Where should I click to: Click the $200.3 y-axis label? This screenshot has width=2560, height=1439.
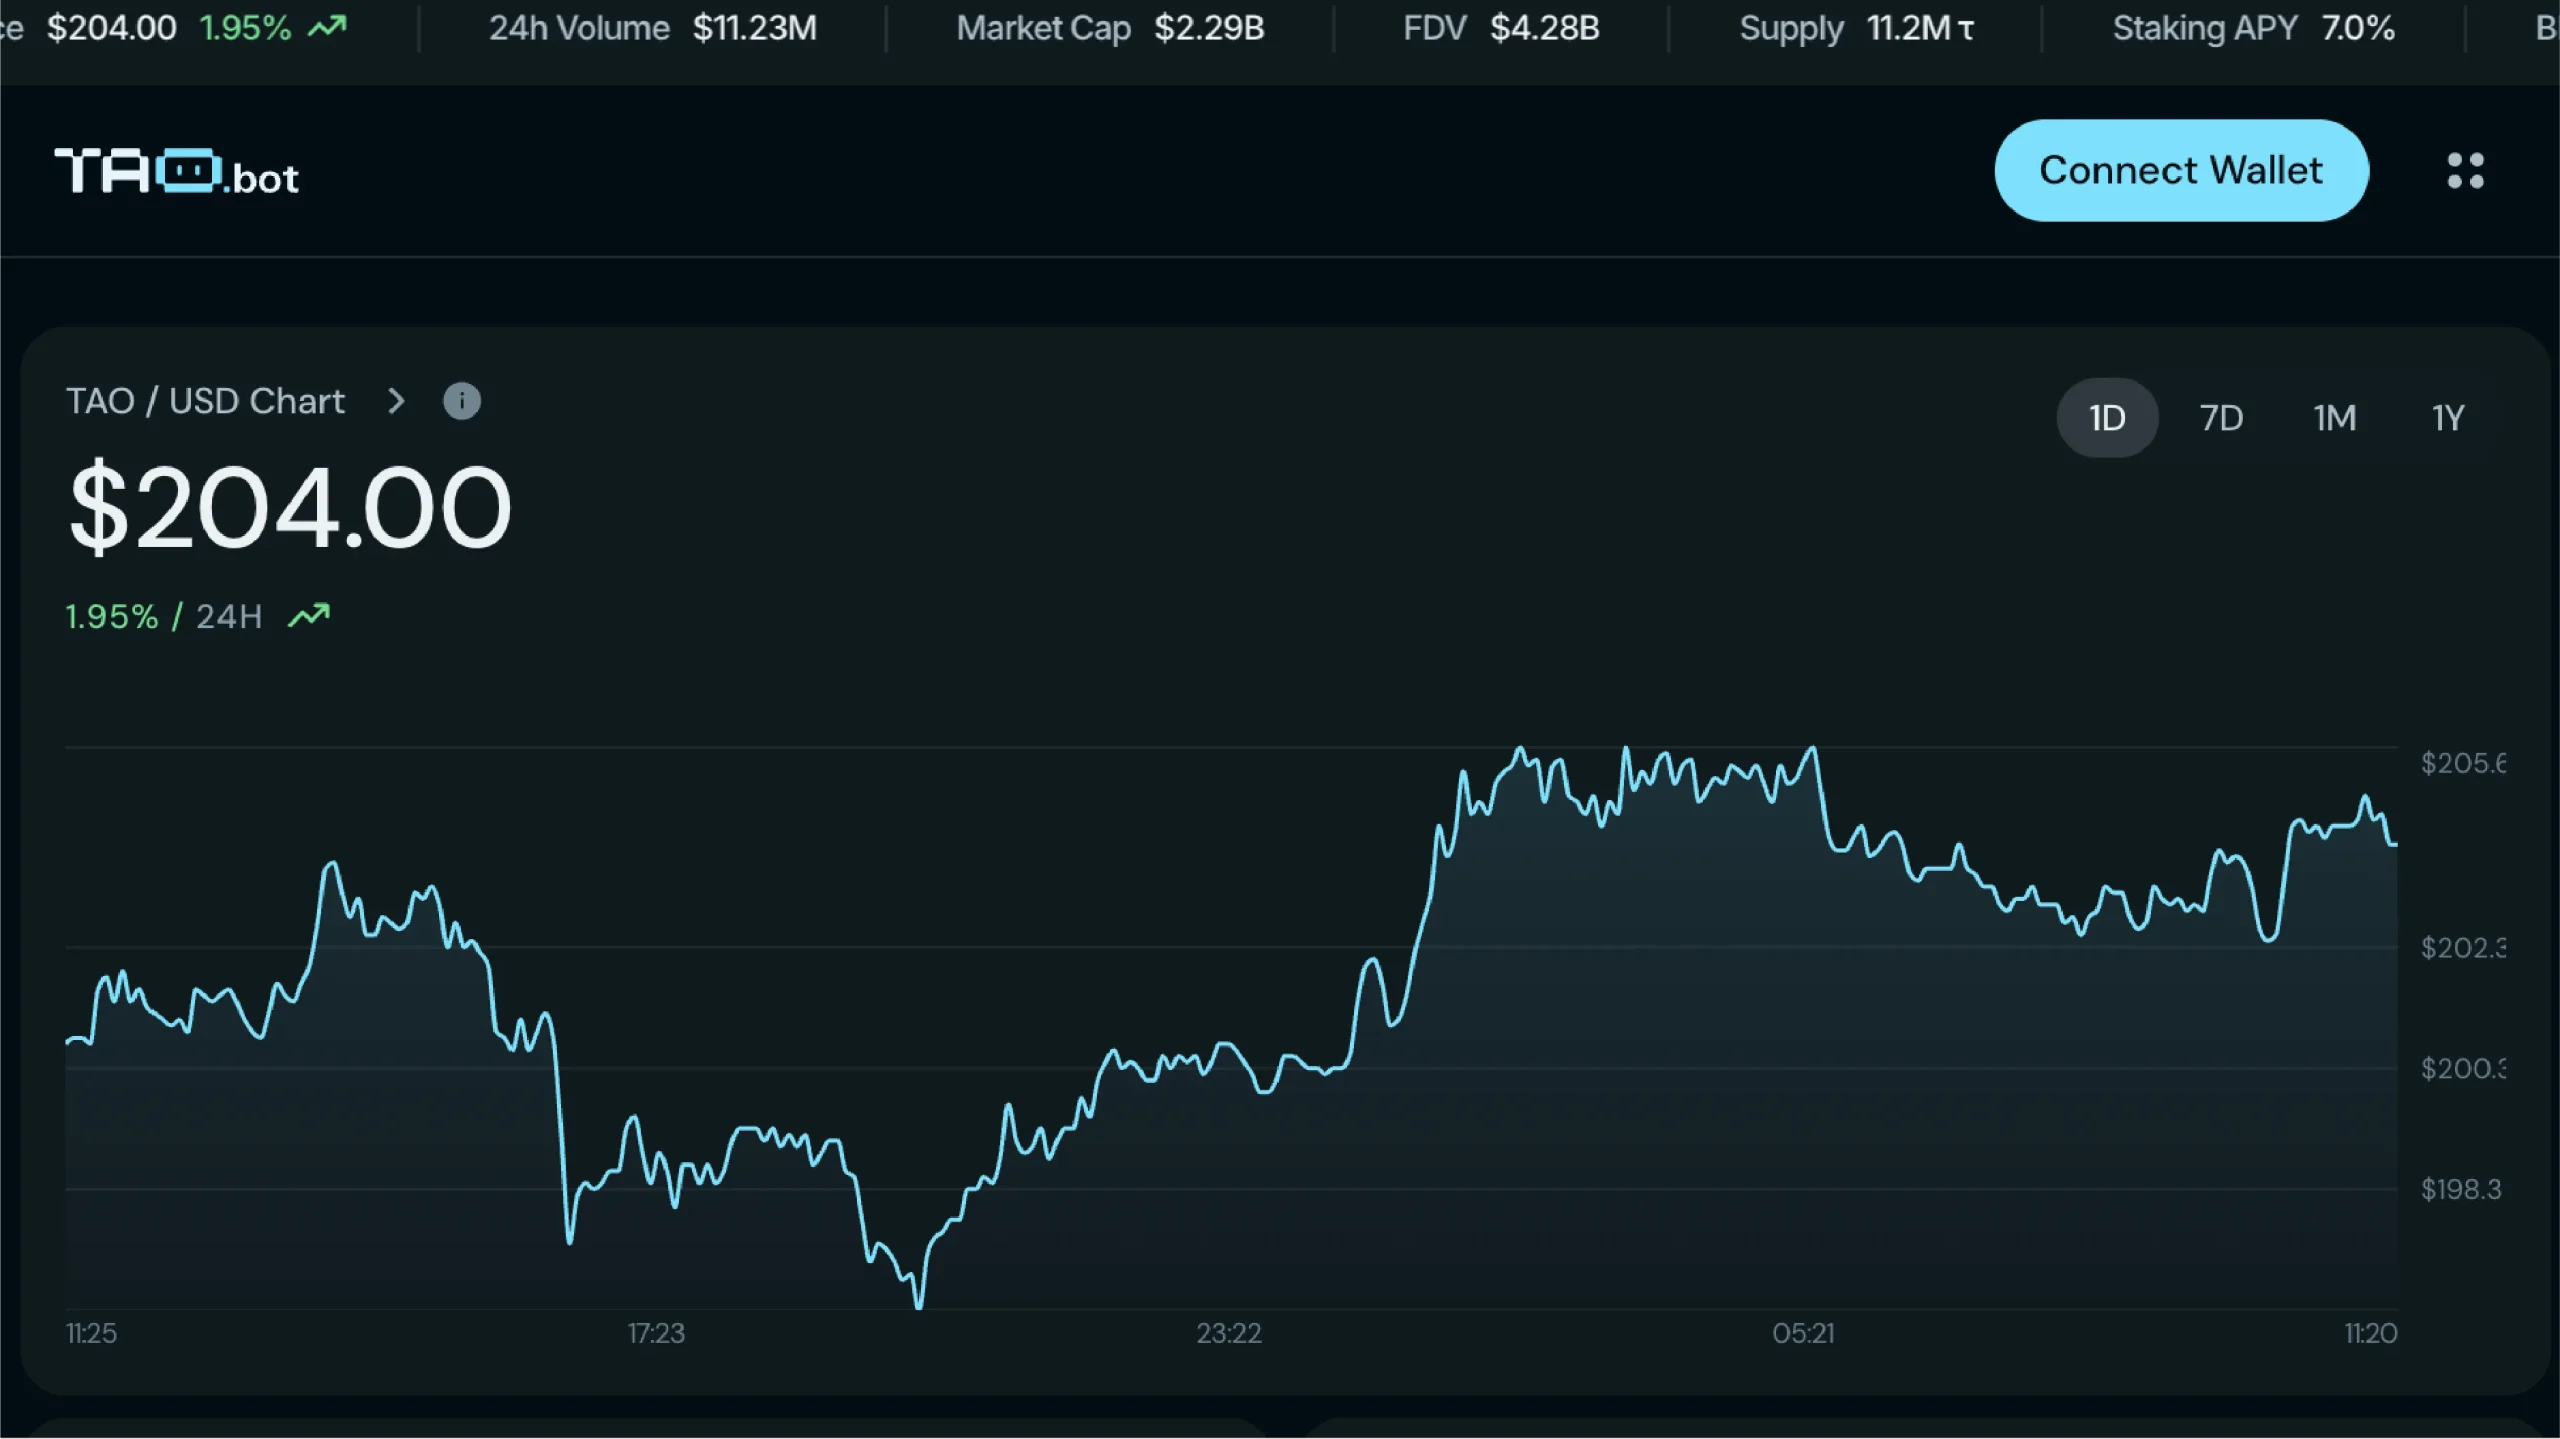2463,1068
